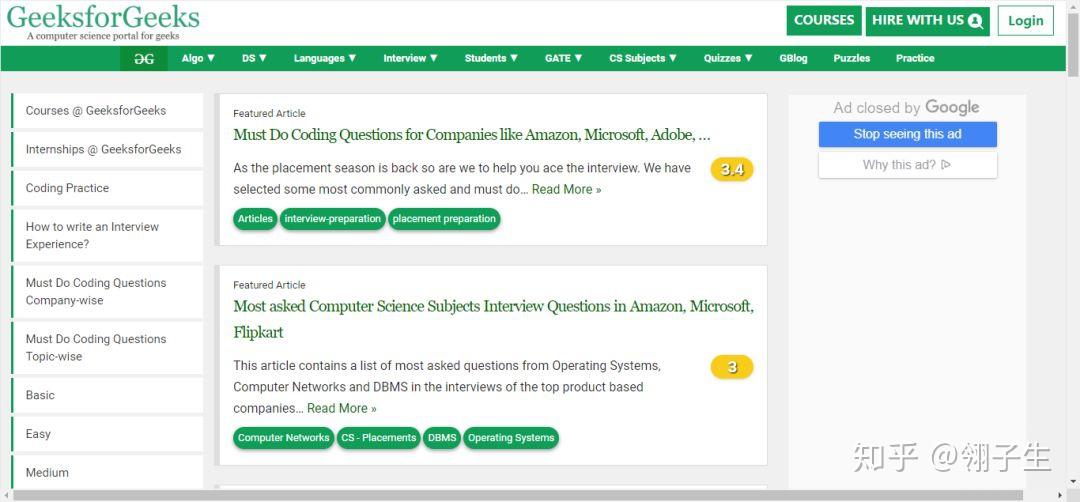This screenshot has height=502, width=1080.
Task: Open Practice in the navbar
Action: coord(915,59)
